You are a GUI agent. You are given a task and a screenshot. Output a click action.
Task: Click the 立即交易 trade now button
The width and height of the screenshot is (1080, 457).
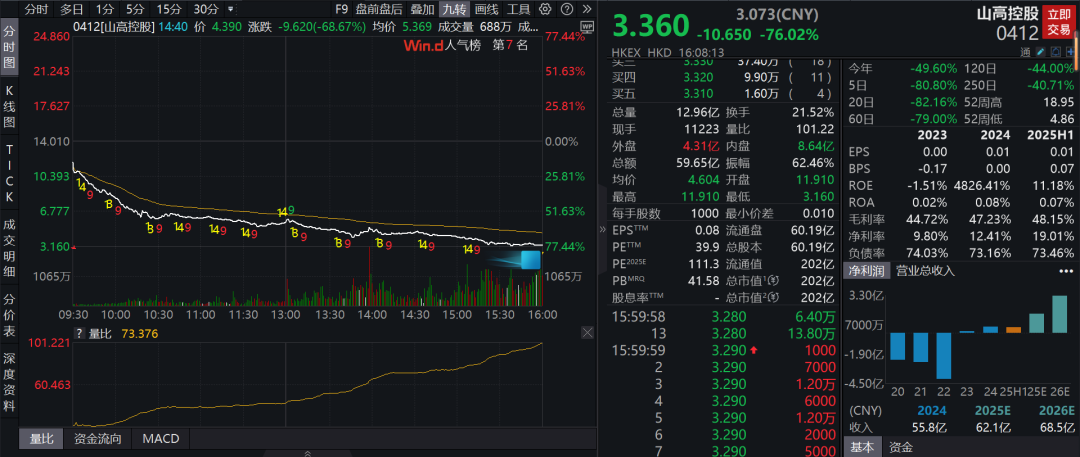click(x=1059, y=21)
